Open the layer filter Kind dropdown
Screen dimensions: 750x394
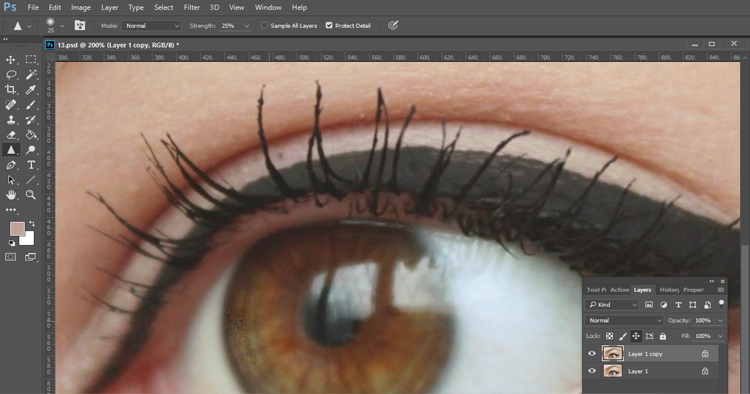613,305
